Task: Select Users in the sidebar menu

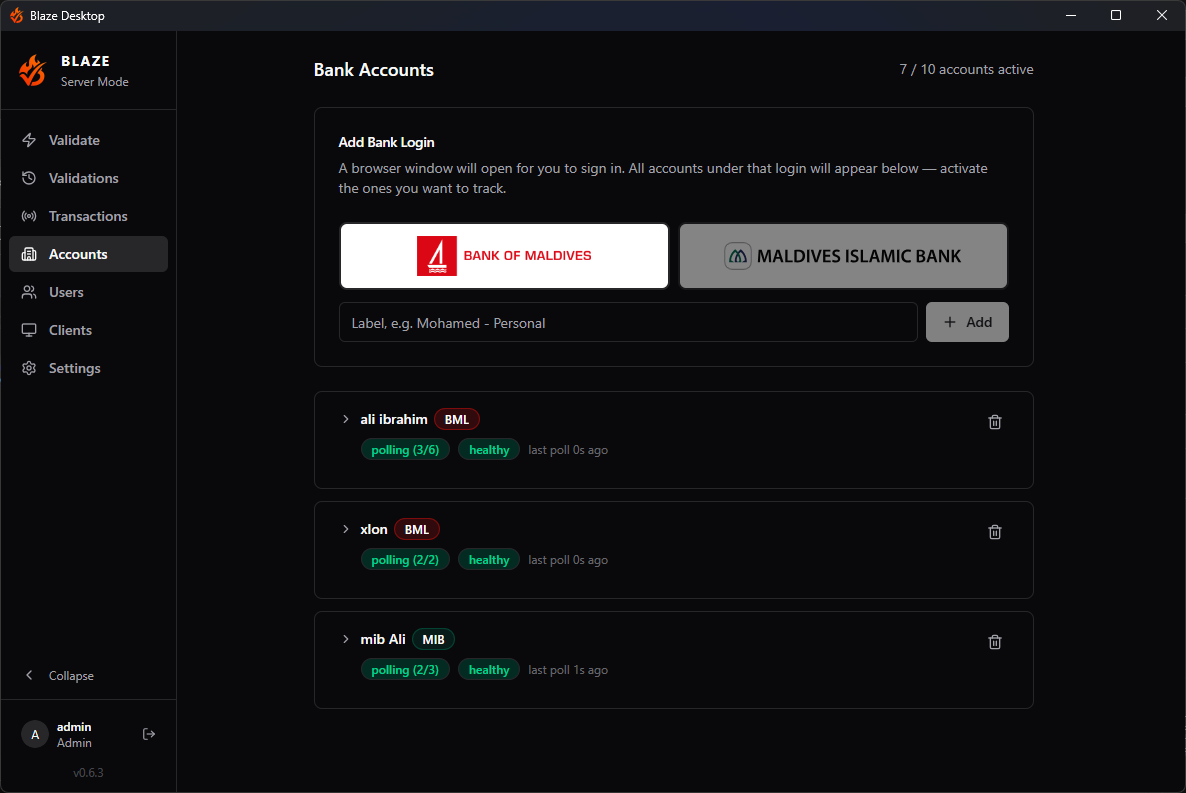Action: click(x=69, y=292)
